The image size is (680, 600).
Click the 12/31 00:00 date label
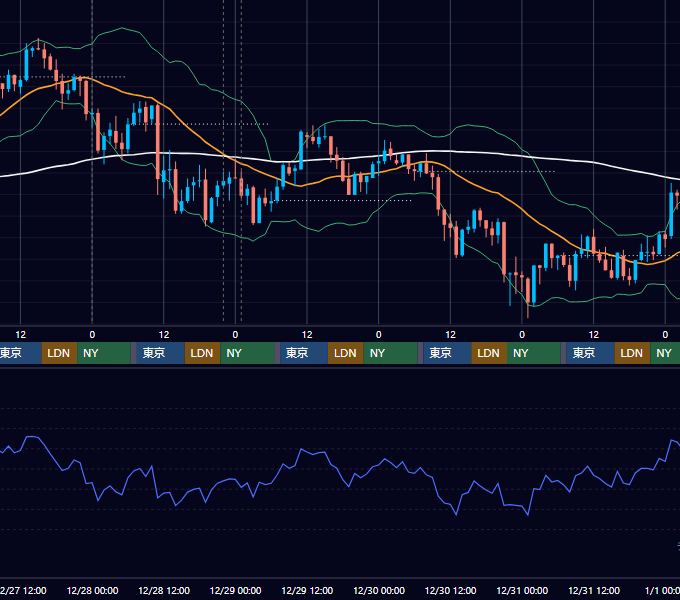click(522, 590)
